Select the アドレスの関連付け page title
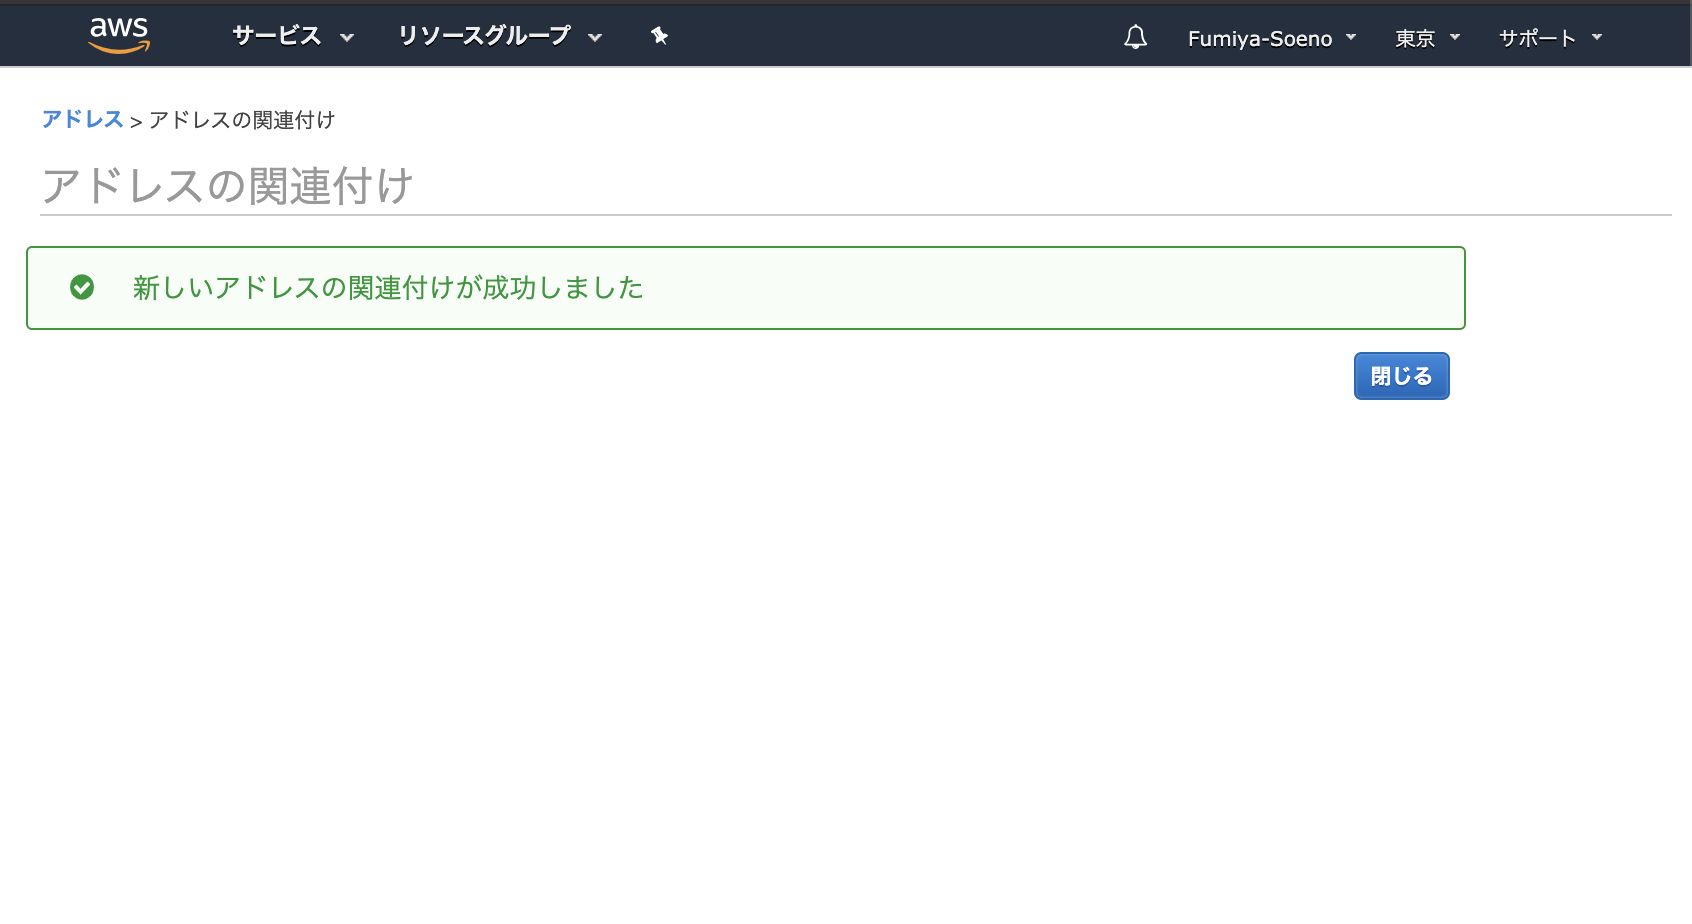Screen dimensions: 1692x924 tap(228, 186)
